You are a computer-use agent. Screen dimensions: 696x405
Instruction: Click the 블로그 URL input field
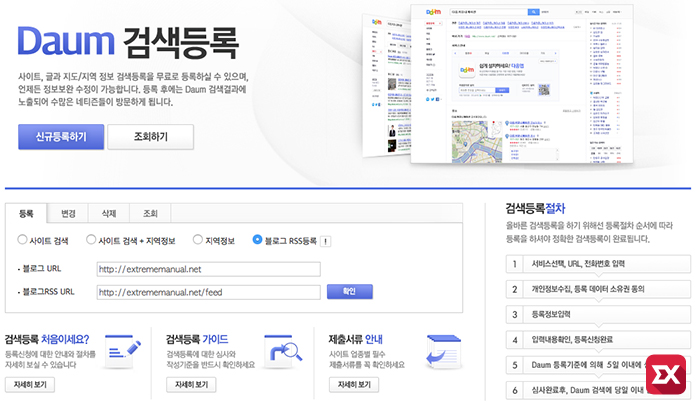[209, 269]
